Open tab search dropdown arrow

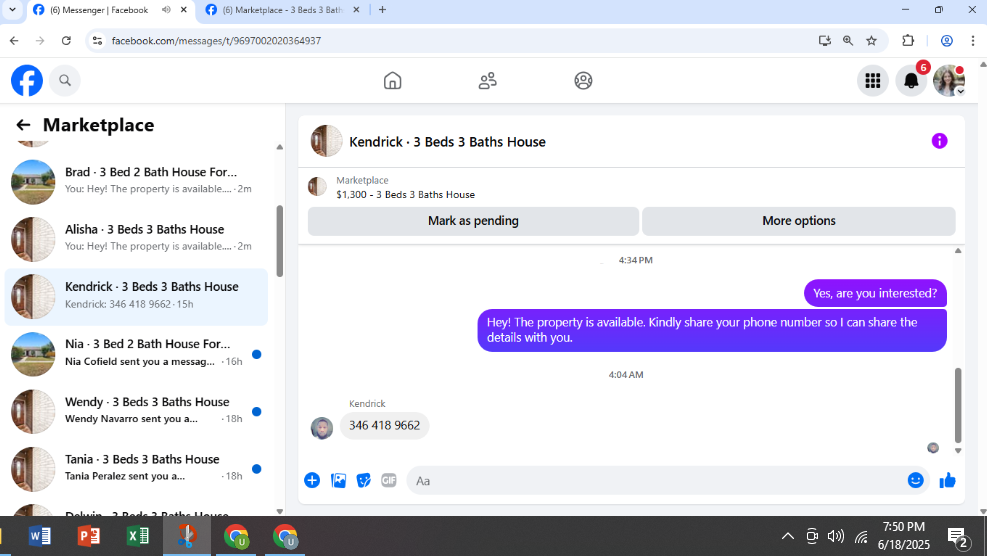[x=12, y=10]
